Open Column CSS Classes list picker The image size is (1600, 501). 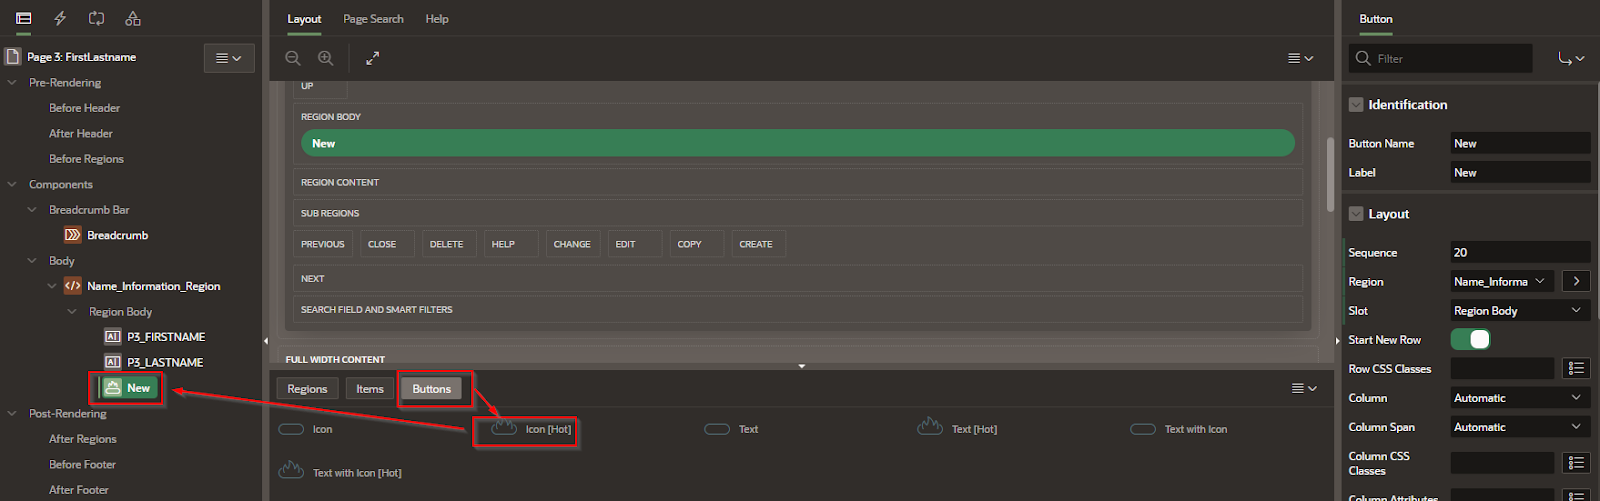click(x=1576, y=462)
